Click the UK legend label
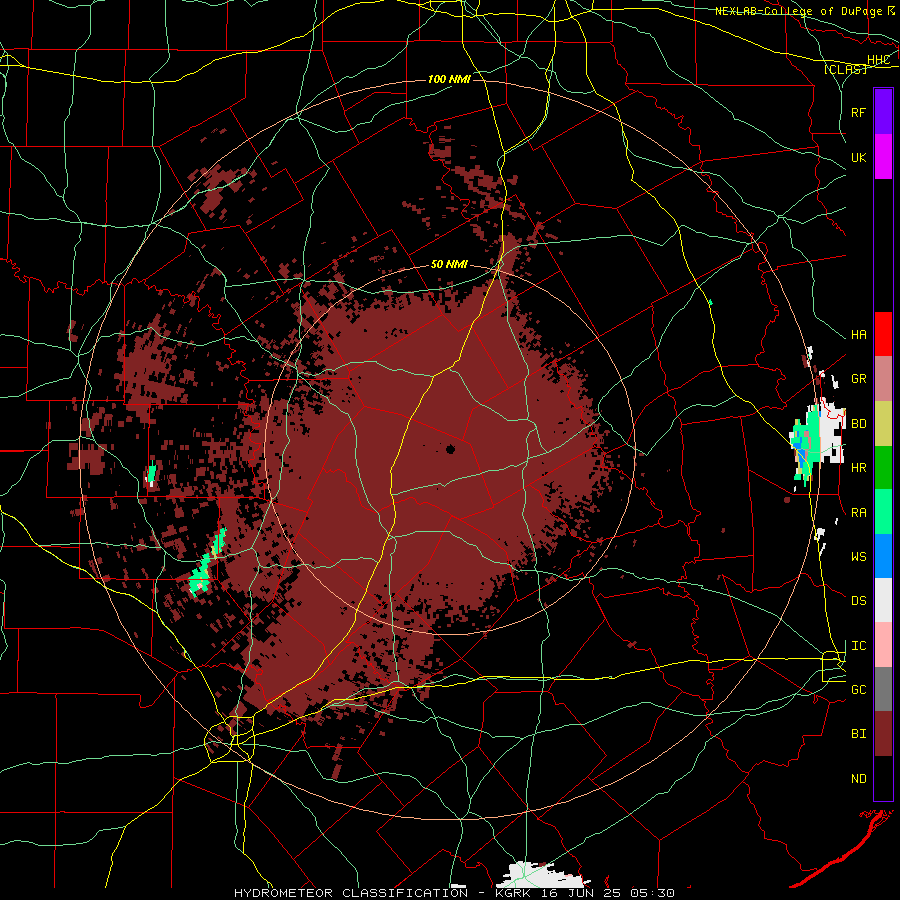The width and height of the screenshot is (900, 900). click(x=858, y=157)
